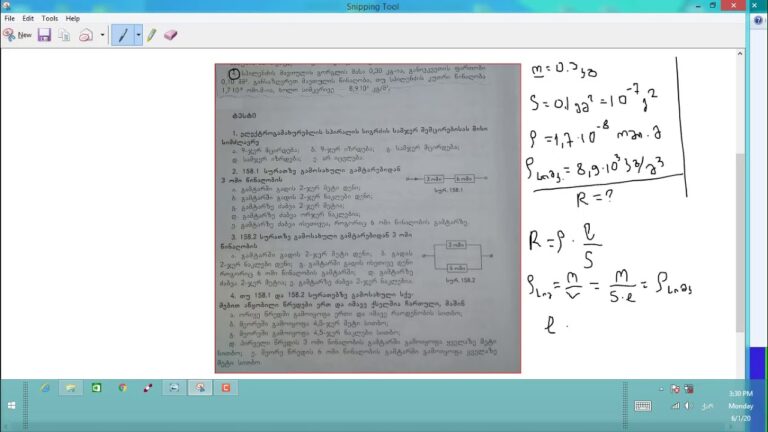This screenshot has width=768, height=432.
Task: Open the touch keyboard icon
Action: click(643, 406)
